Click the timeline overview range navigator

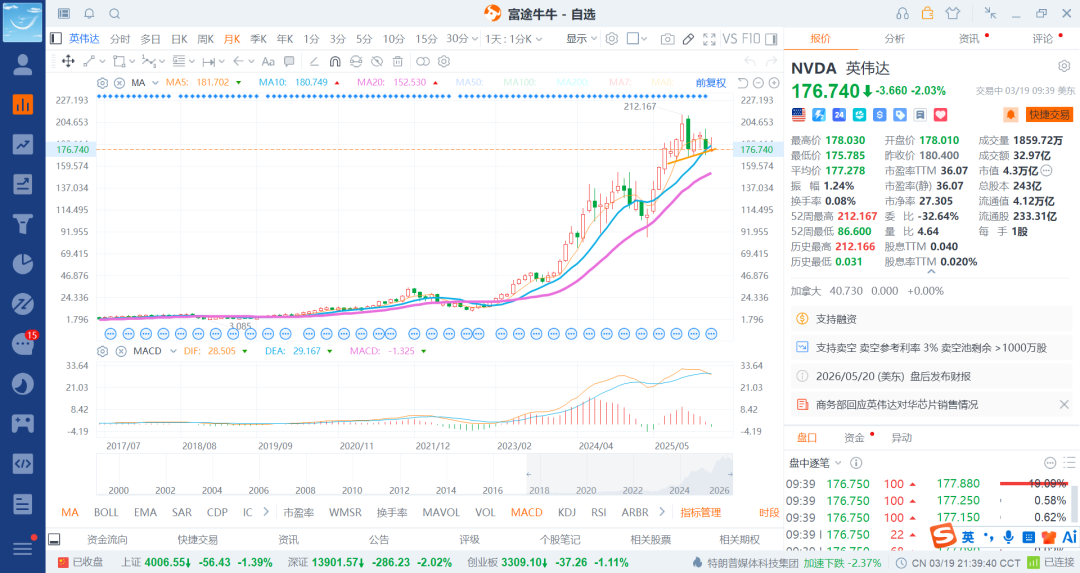[415, 475]
